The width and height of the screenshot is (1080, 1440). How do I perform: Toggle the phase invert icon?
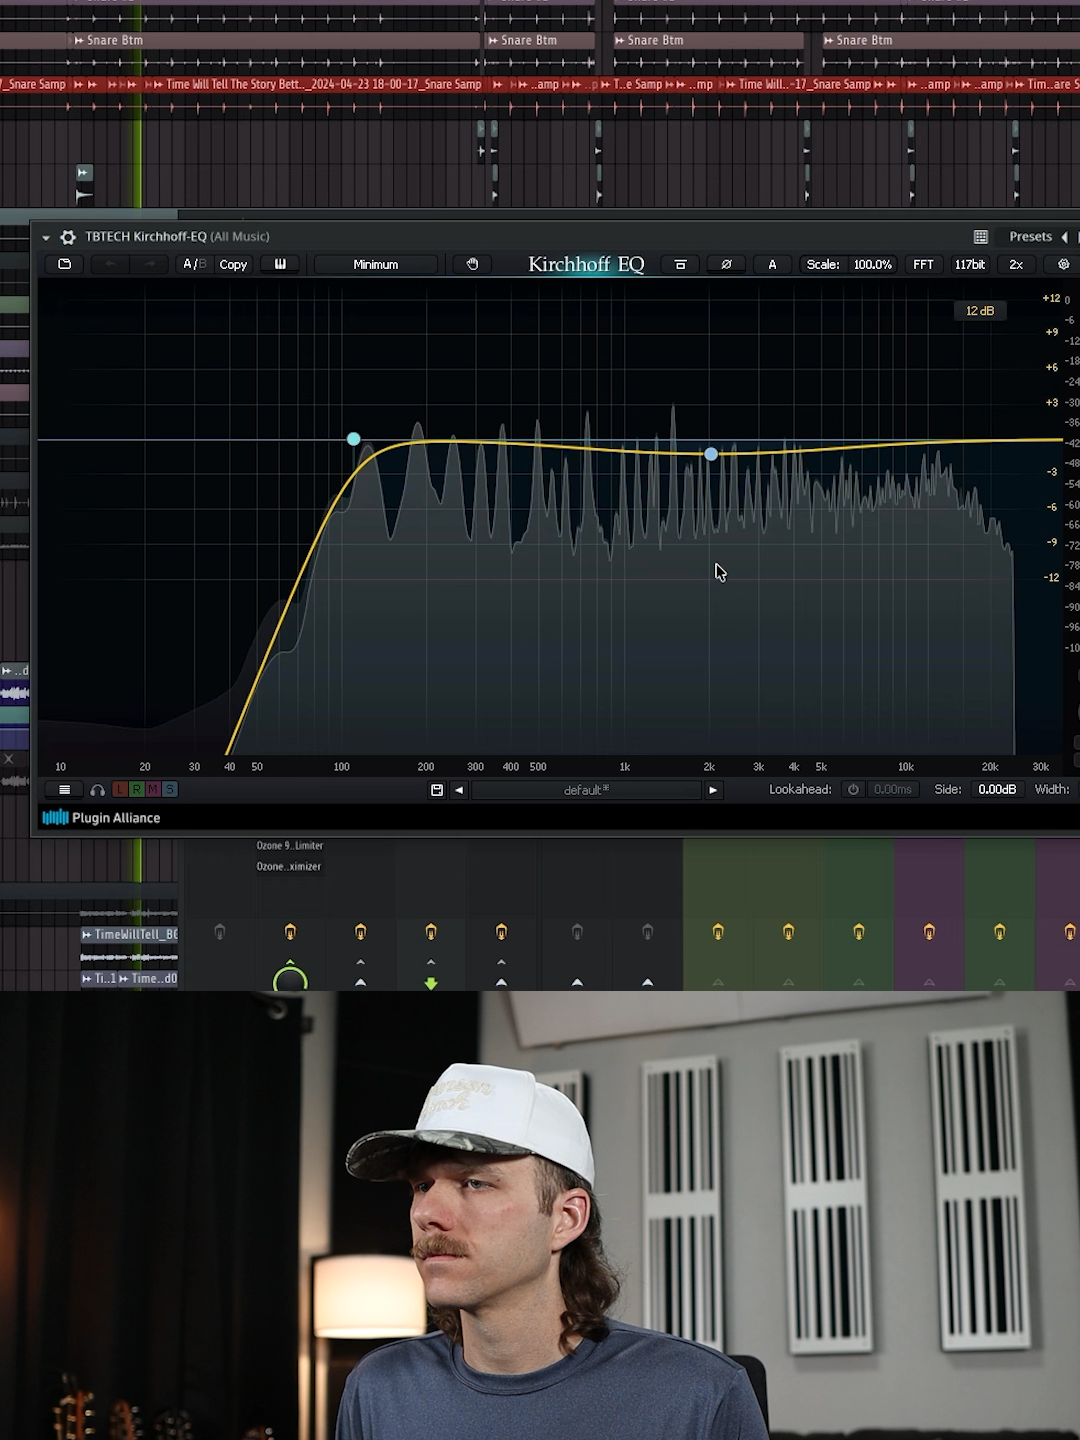(x=726, y=264)
